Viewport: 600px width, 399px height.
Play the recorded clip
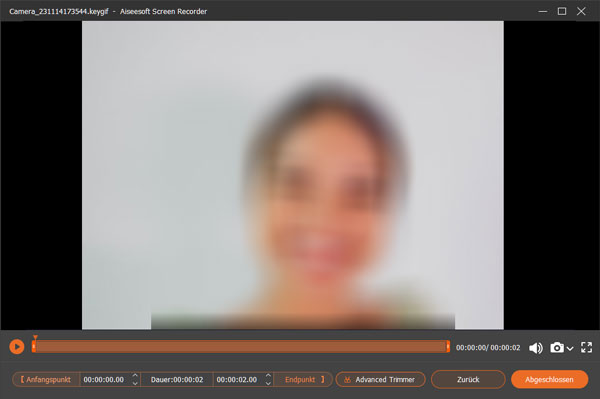click(16, 347)
